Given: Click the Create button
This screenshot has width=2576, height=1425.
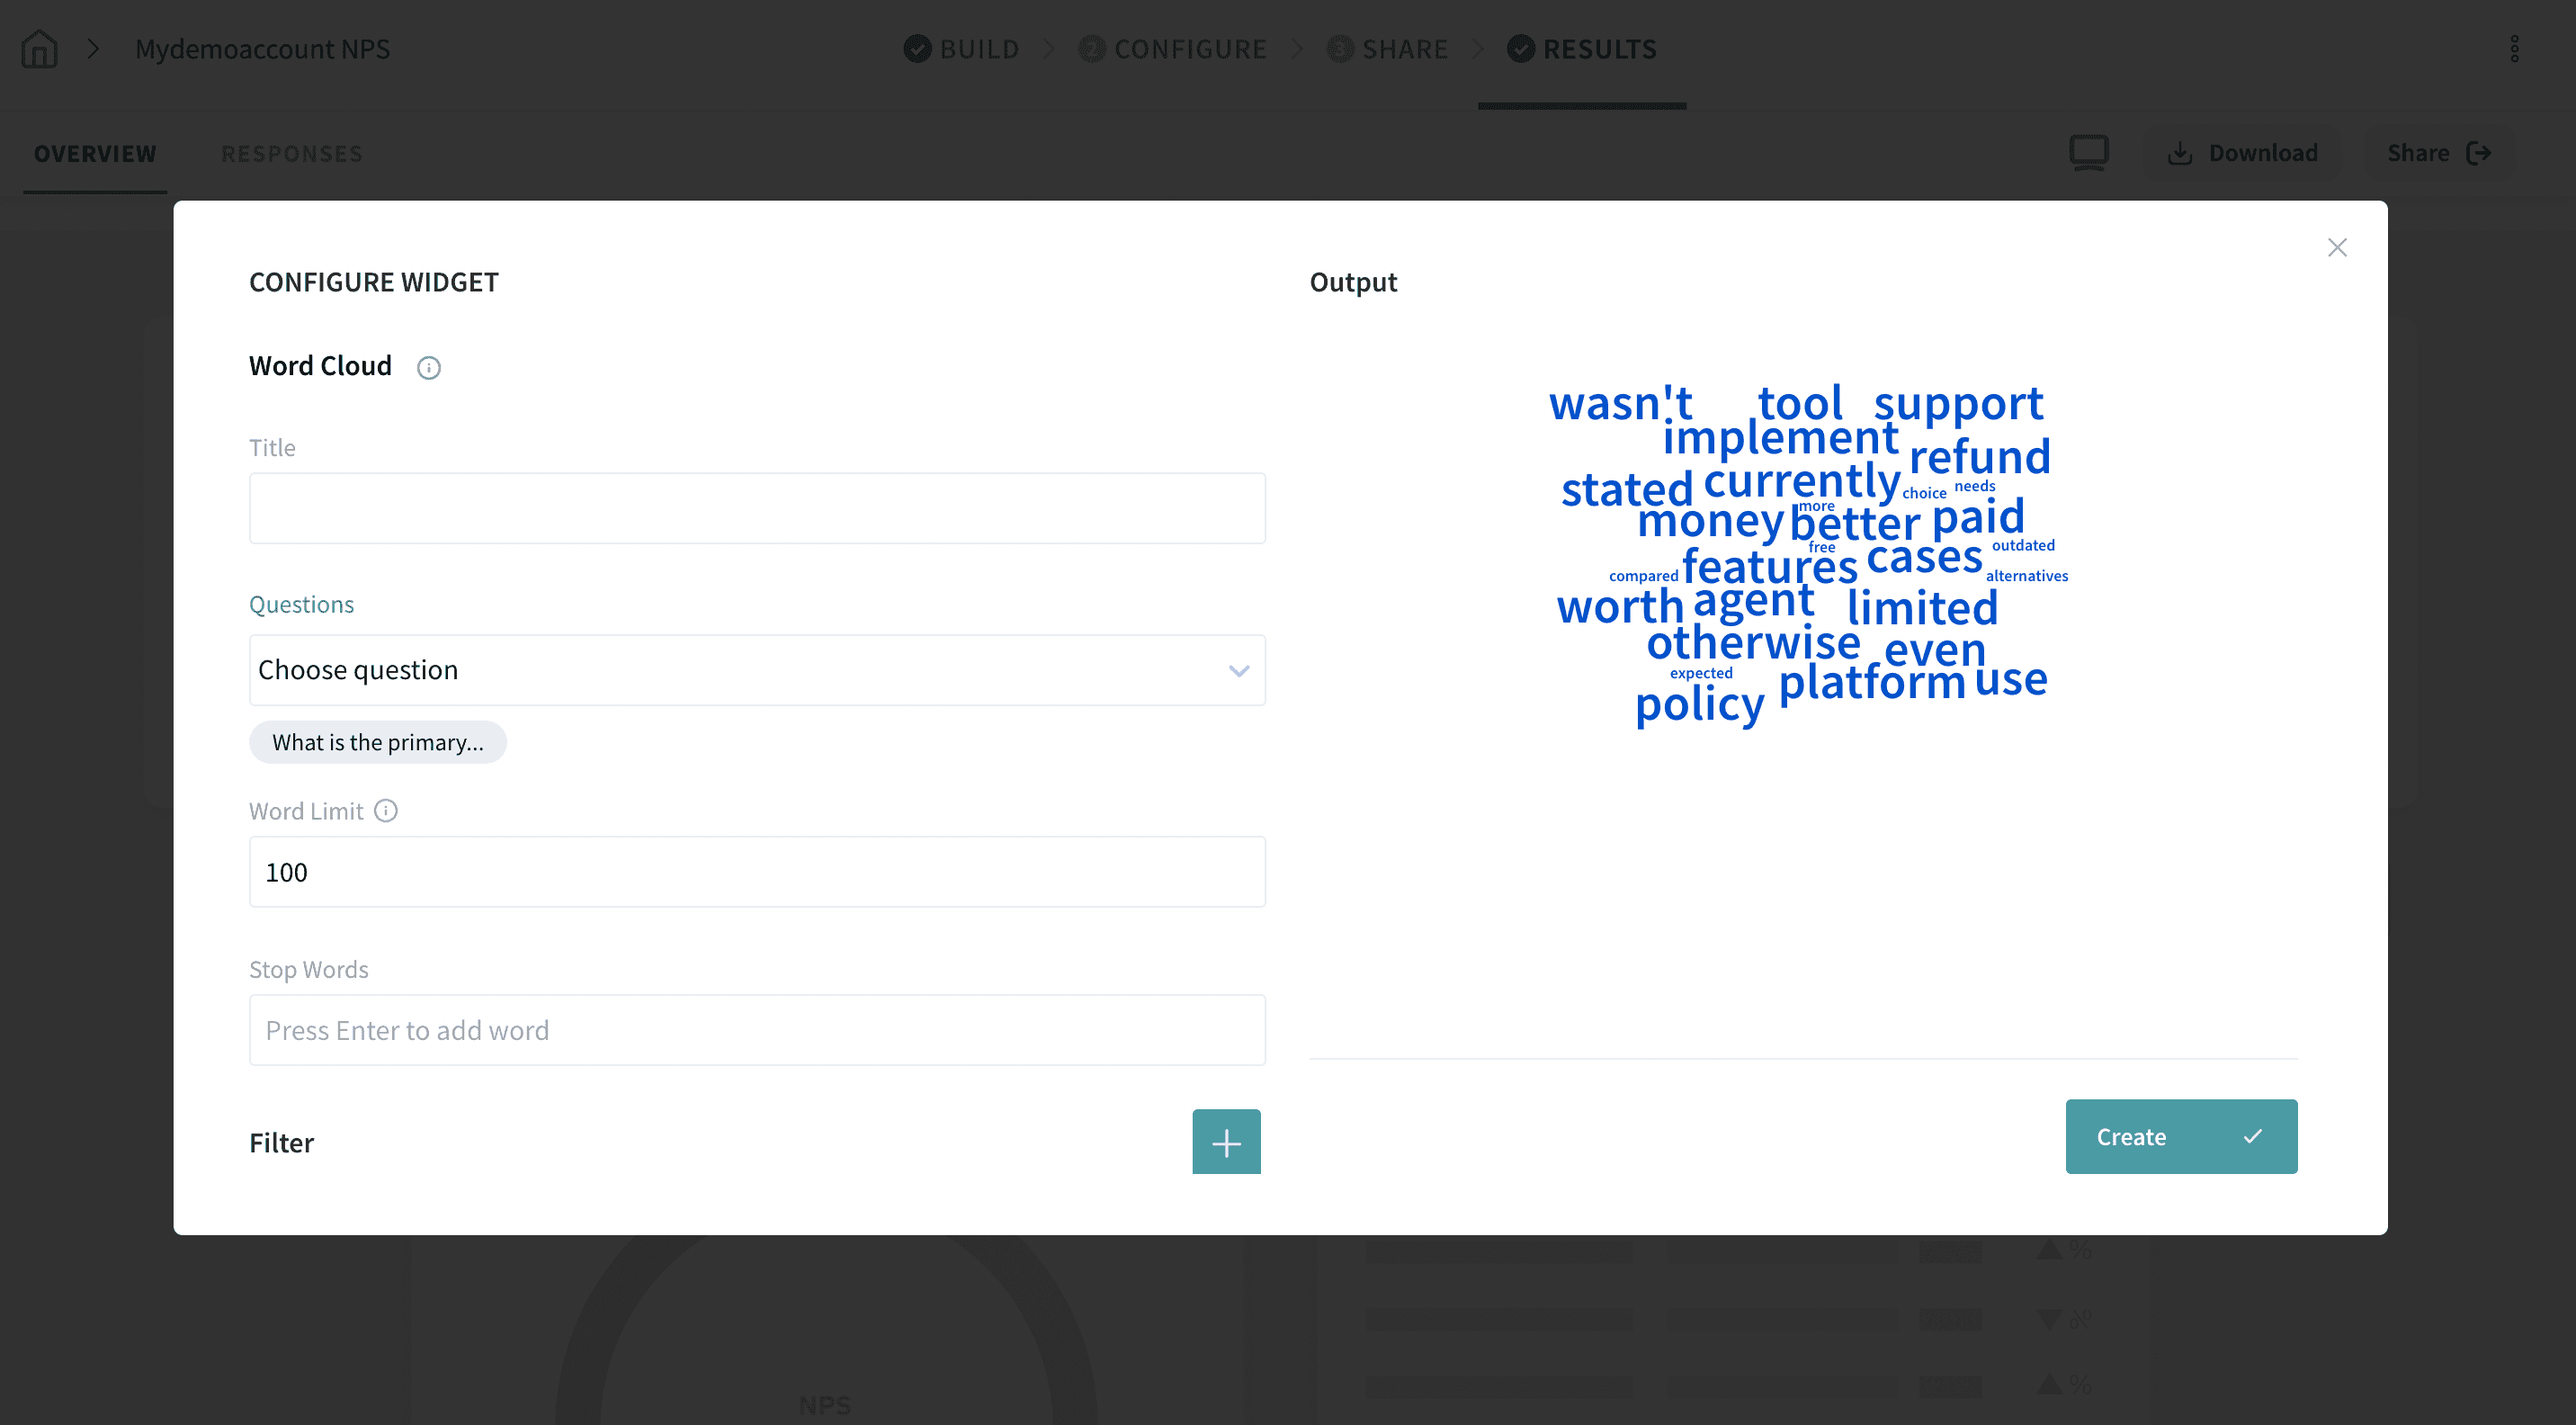Looking at the screenshot, I should (2180, 1136).
